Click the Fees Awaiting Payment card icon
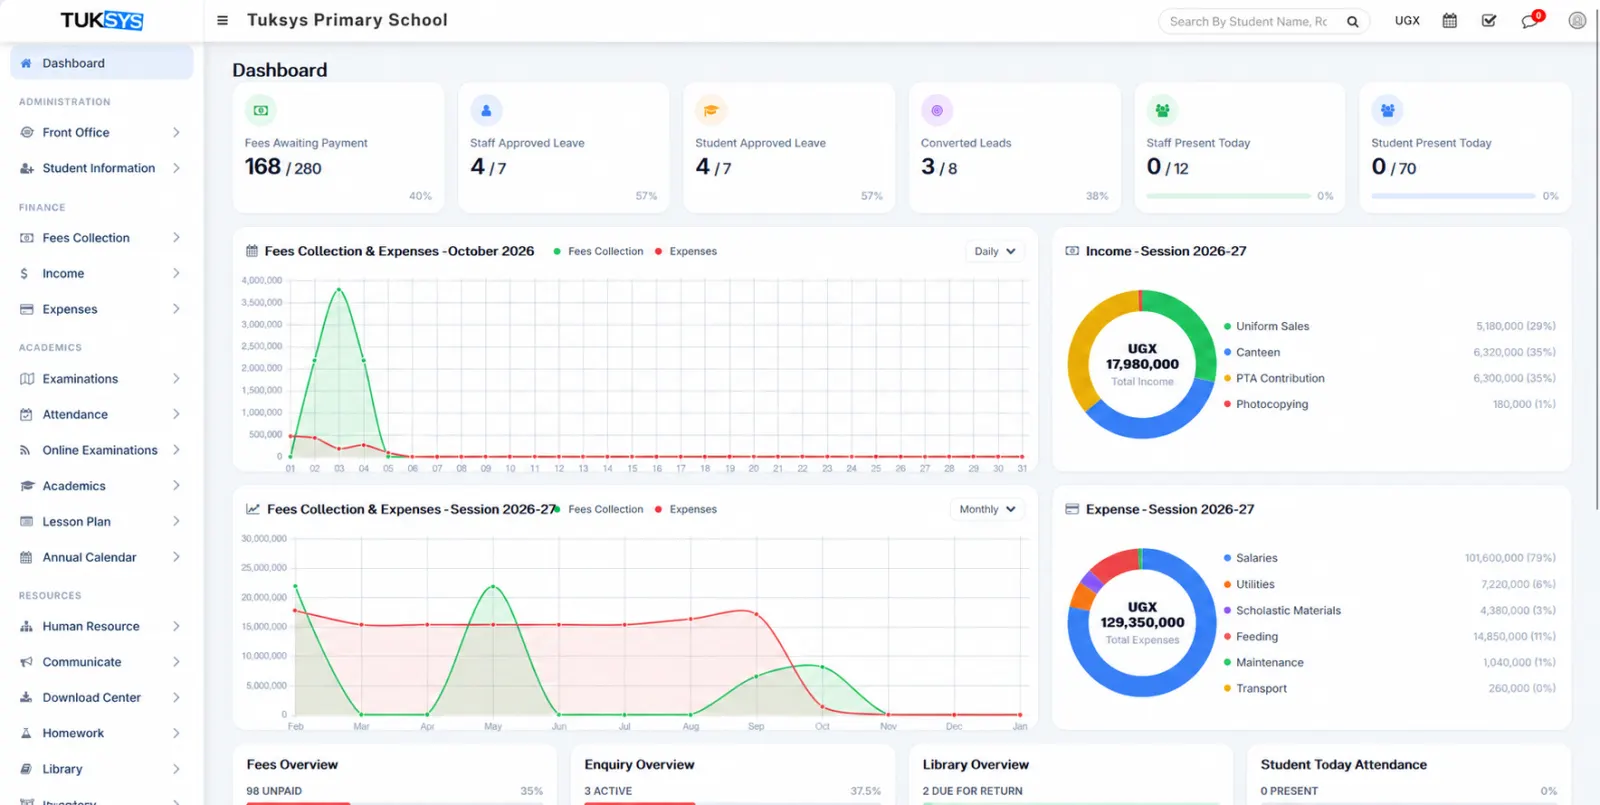1600x805 pixels. click(x=260, y=110)
